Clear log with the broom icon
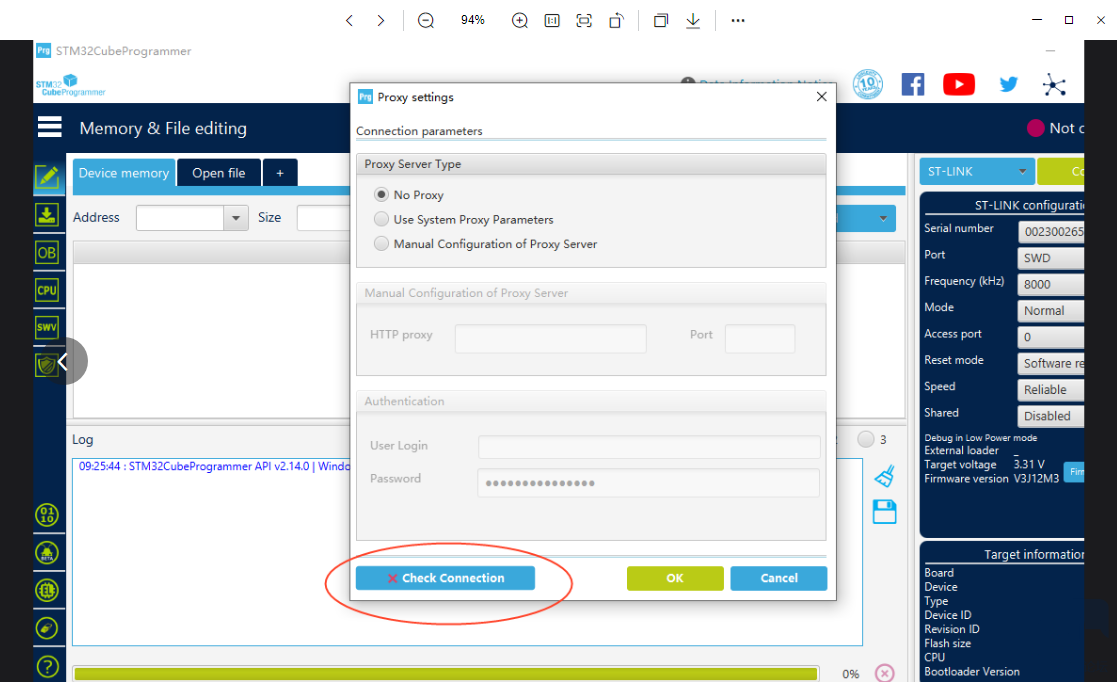1117x682 pixels. click(884, 476)
